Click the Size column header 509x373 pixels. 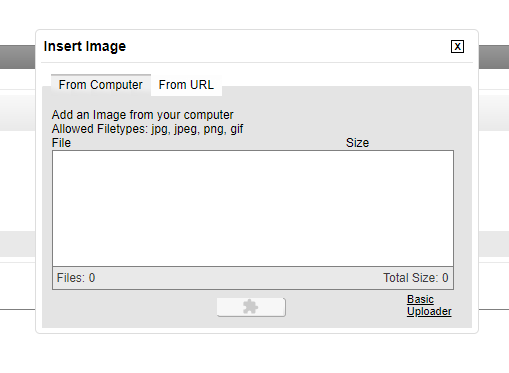[x=357, y=143]
